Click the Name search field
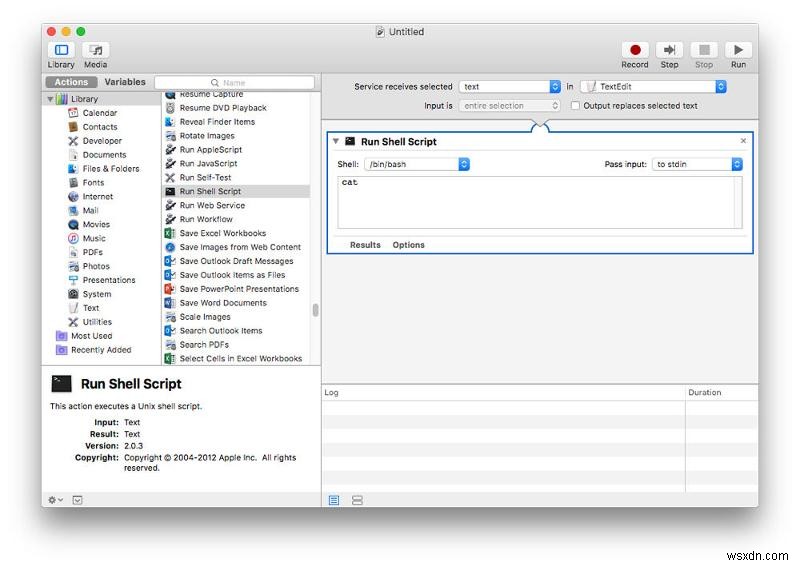The height and width of the screenshot is (566, 800). coord(234,83)
